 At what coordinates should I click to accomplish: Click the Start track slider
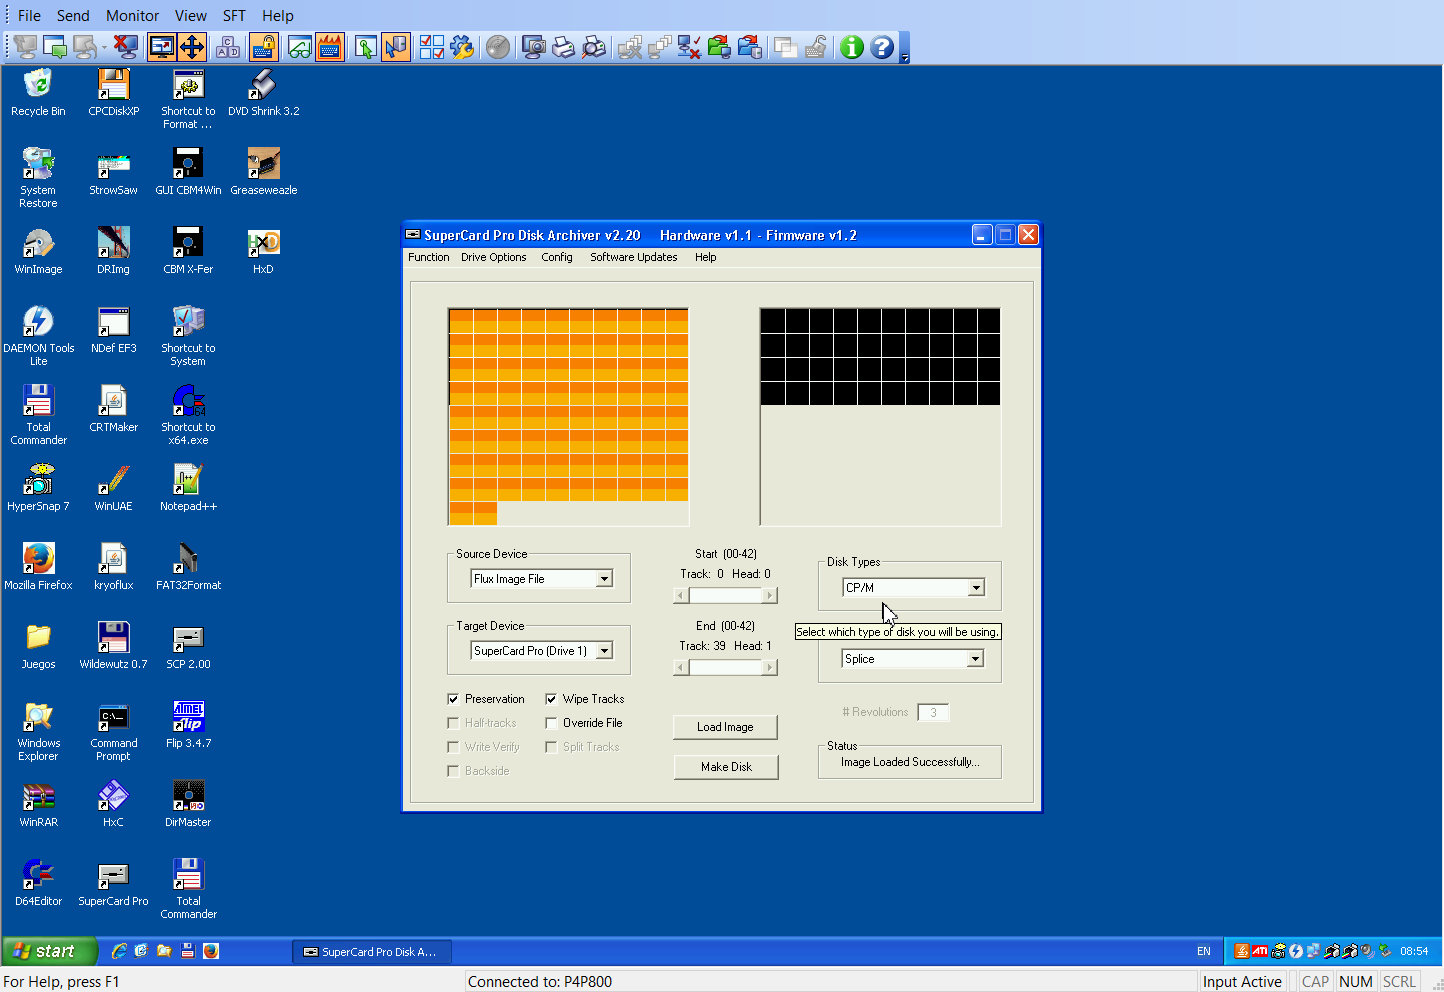click(726, 595)
